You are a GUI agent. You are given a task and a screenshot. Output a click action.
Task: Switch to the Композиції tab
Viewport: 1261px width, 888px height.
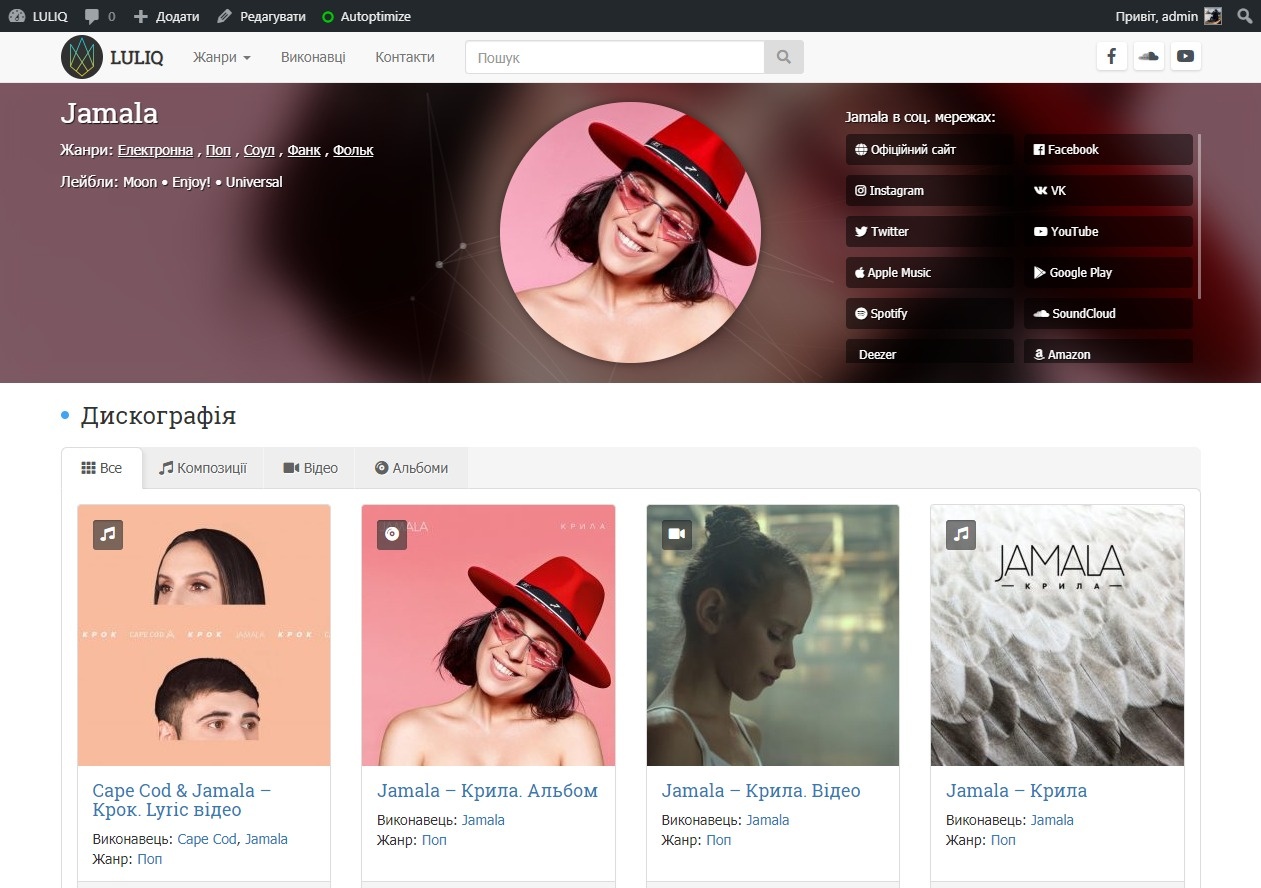click(x=203, y=468)
